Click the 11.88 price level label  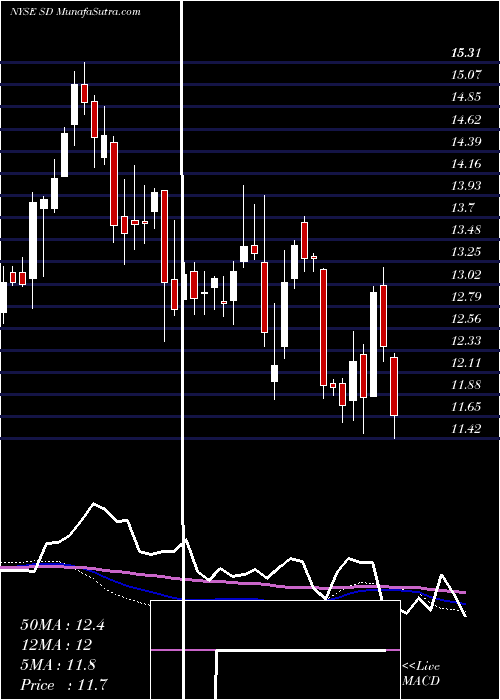(x=466, y=385)
